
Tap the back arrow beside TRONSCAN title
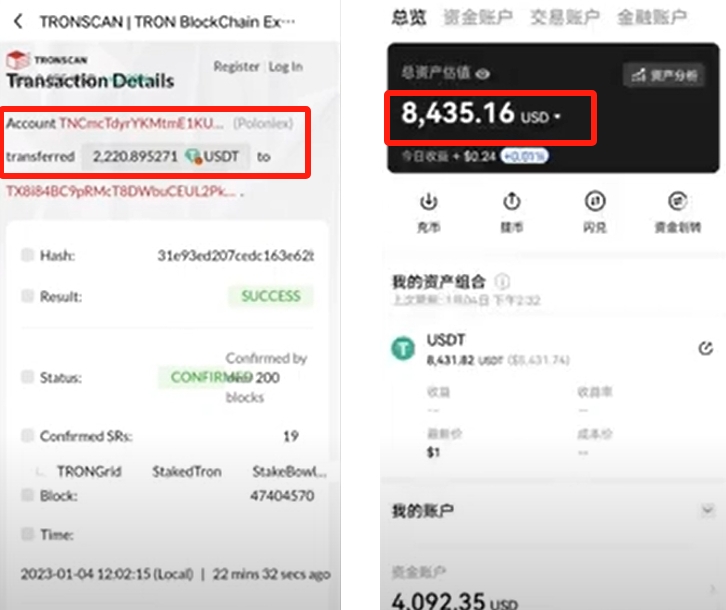click(18, 21)
